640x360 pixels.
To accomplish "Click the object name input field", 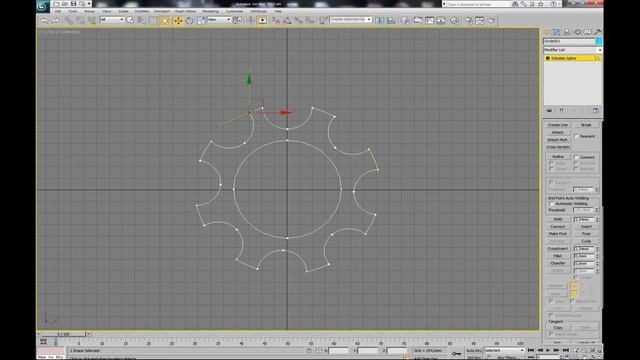I will click(x=569, y=41).
